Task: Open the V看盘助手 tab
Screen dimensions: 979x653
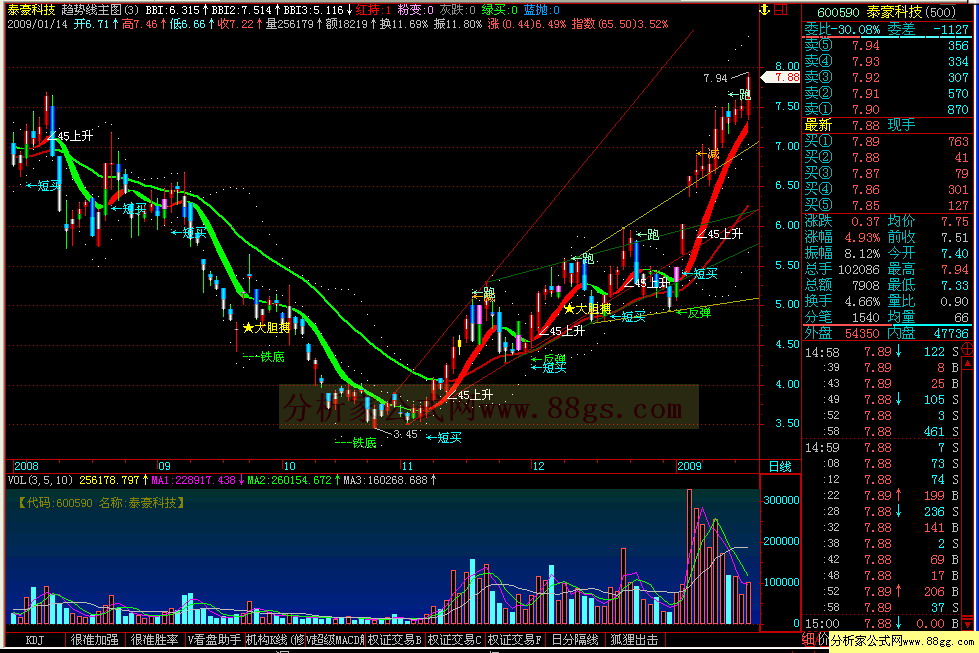Action: (x=214, y=640)
